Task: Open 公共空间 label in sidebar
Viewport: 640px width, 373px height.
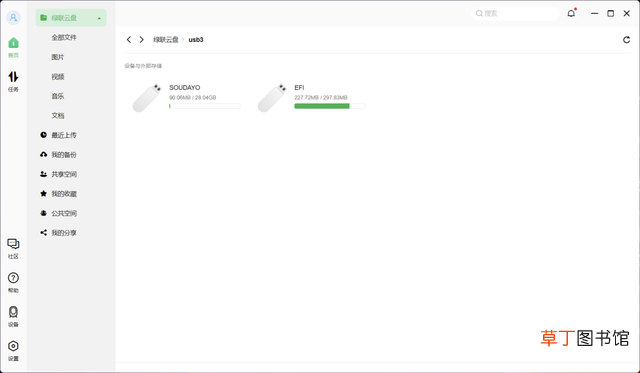Action: coord(64,213)
